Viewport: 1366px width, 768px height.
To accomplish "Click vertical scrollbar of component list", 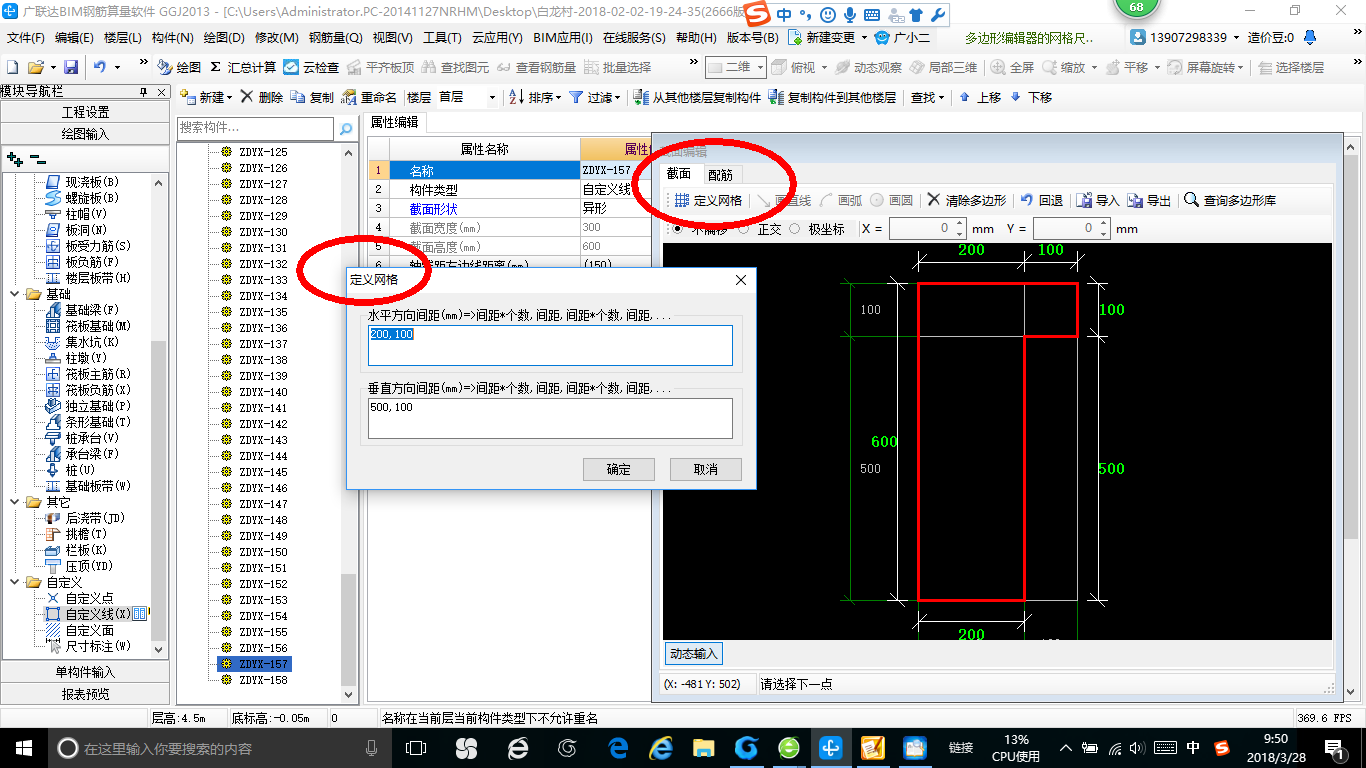I will [348, 632].
